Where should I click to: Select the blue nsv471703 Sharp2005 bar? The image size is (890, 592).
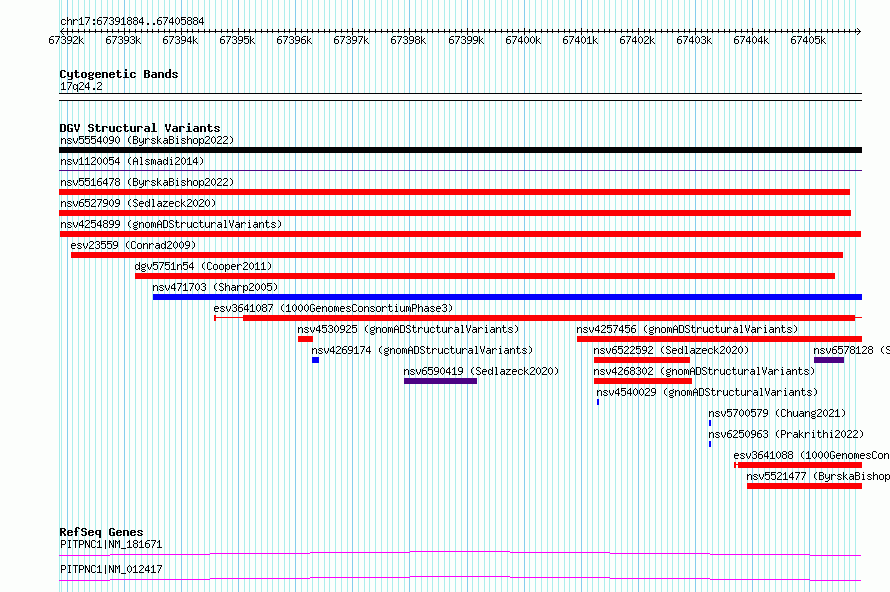[x=506, y=297]
